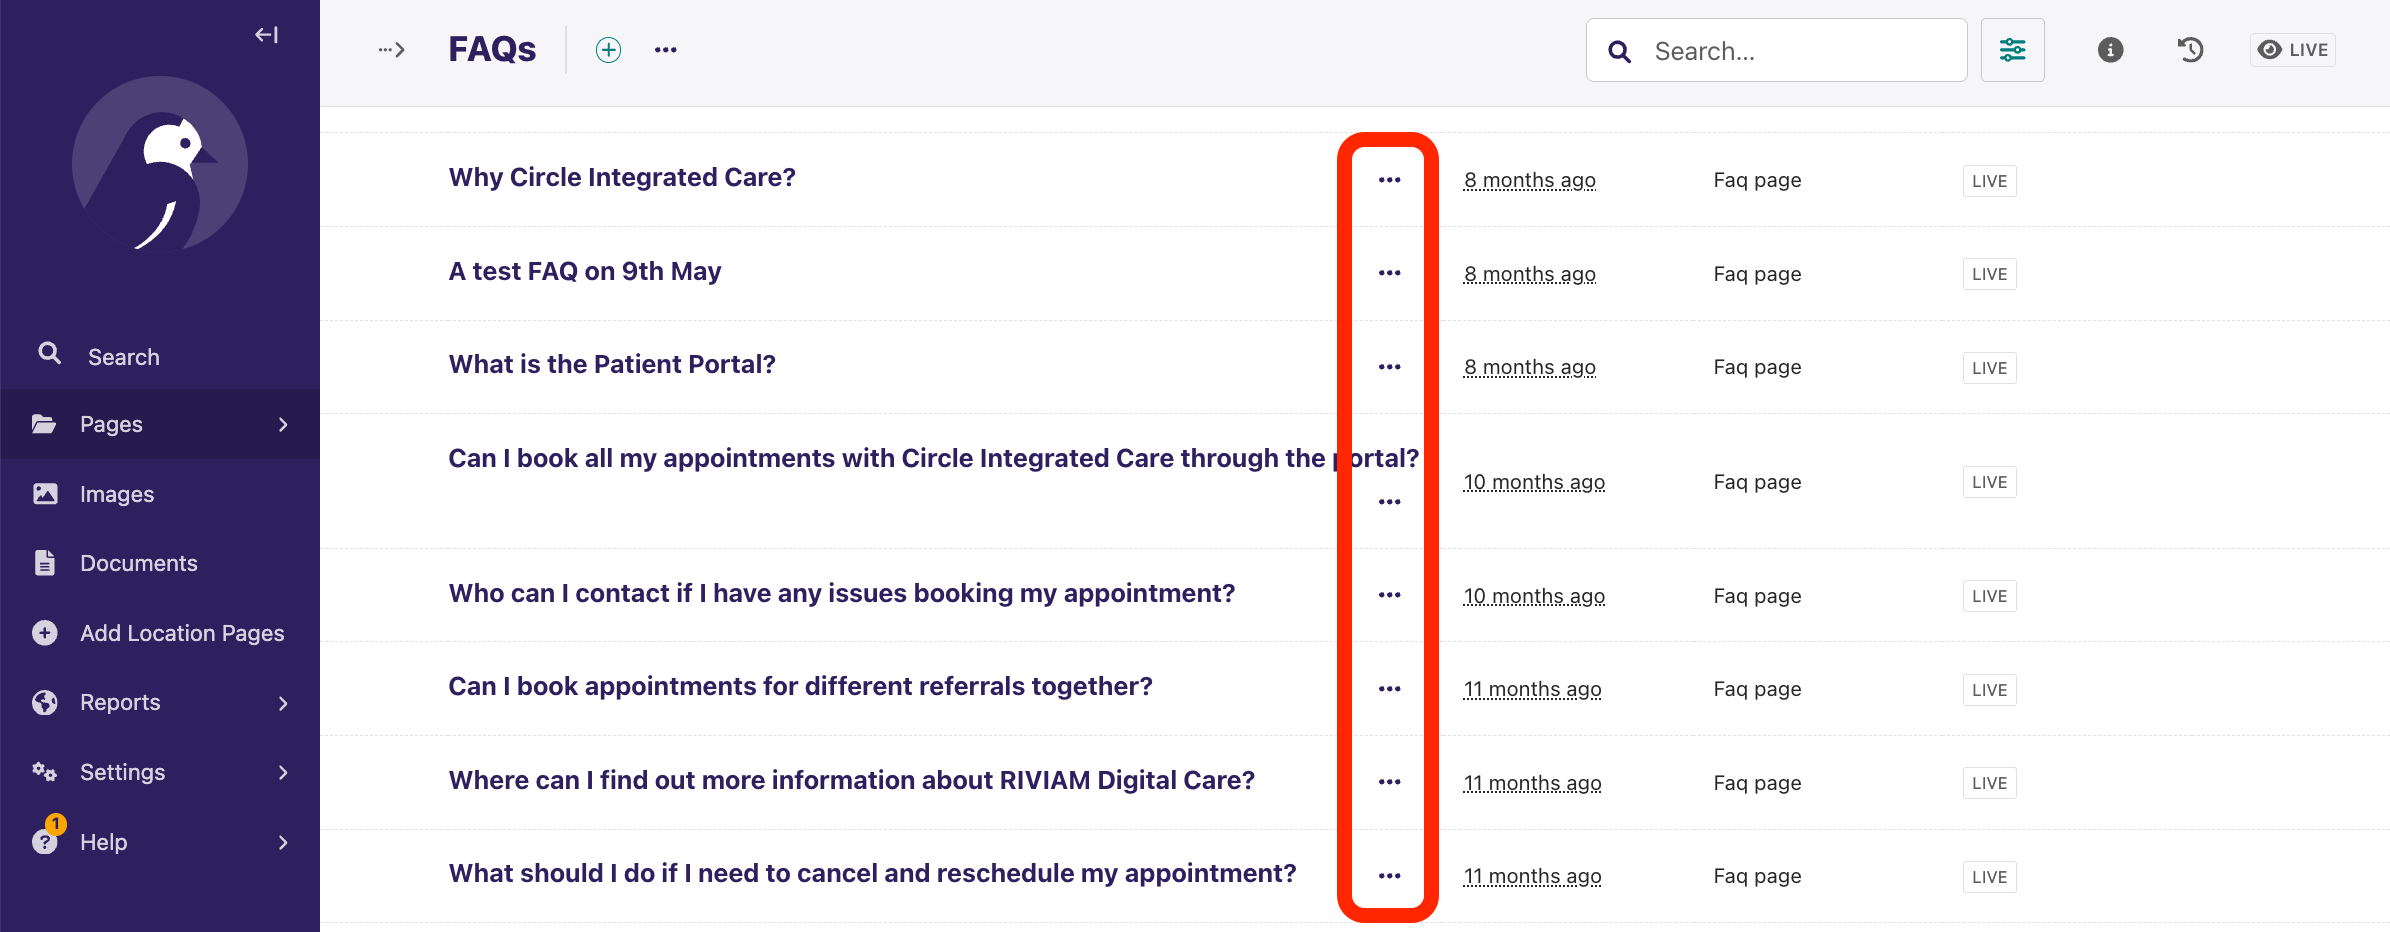Open the page history icon
The height and width of the screenshot is (932, 2390).
click(x=2190, y=50)
